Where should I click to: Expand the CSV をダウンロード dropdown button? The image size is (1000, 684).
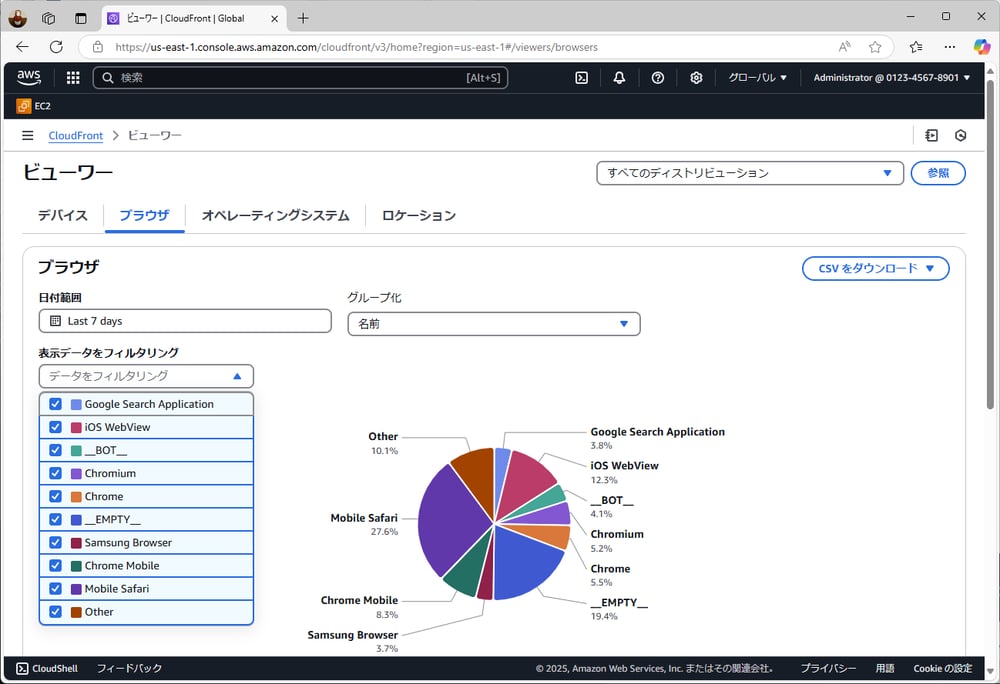[875, 268]
